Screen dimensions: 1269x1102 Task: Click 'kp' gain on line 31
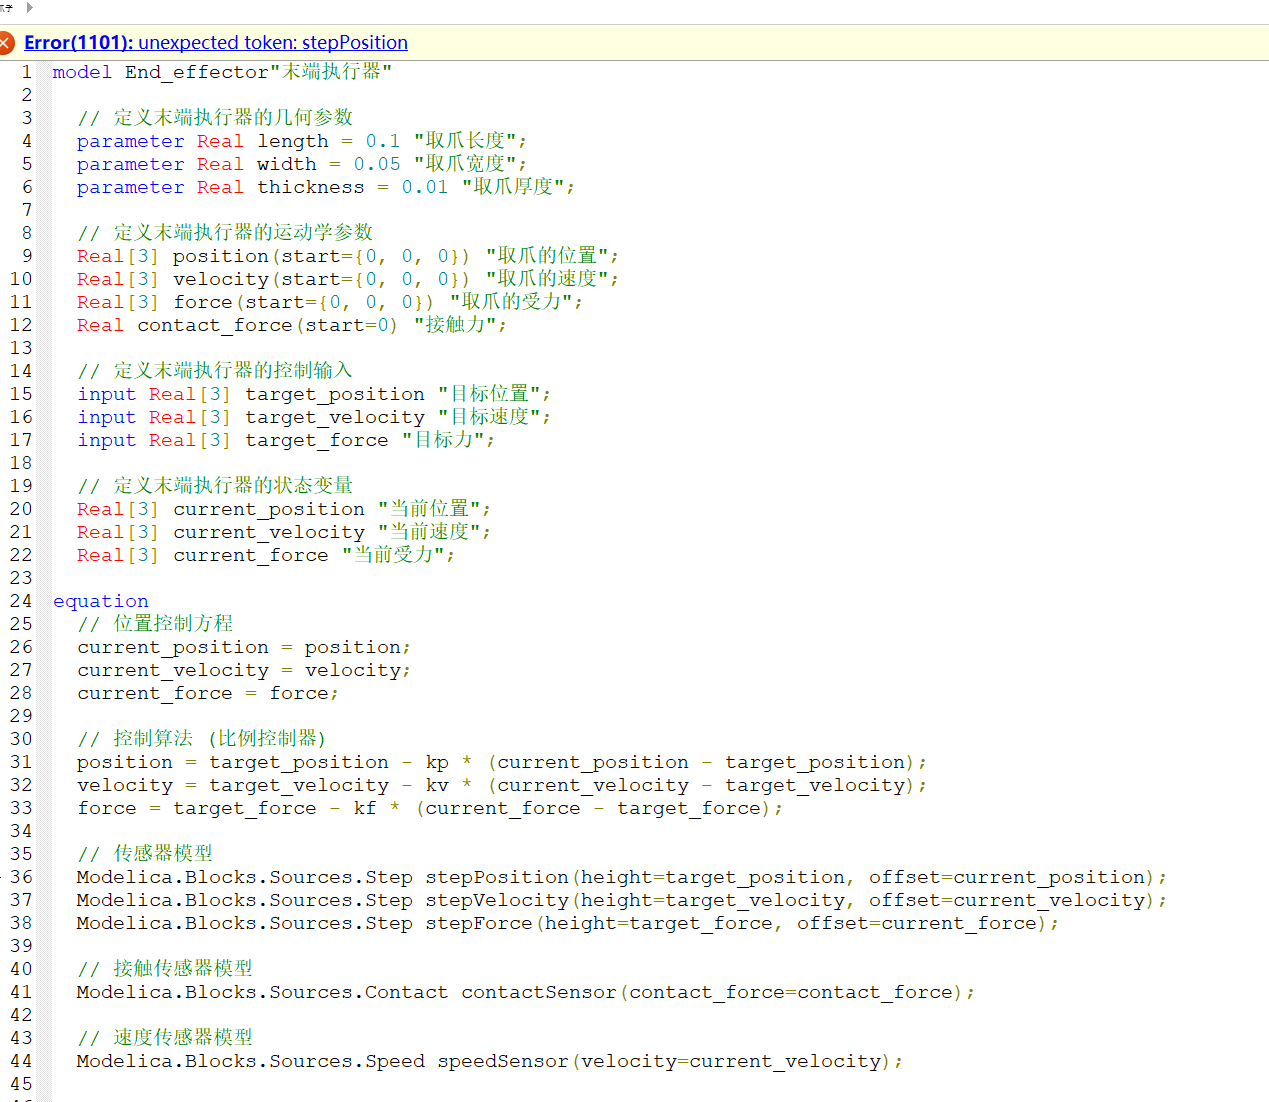pyautogui.click(x=437, y=762)
